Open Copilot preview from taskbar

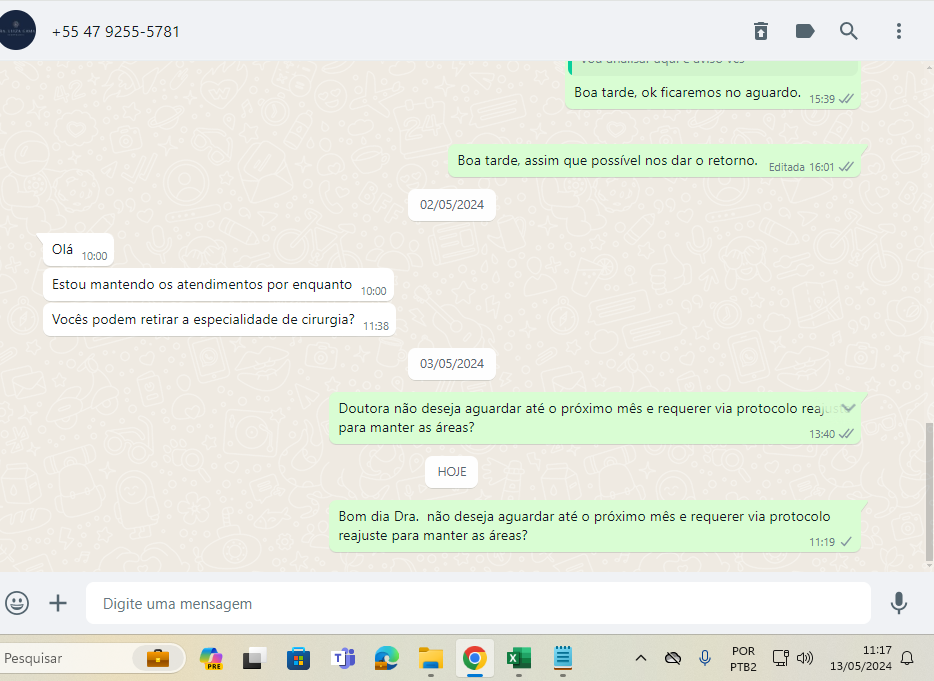[x=211, y=658]
